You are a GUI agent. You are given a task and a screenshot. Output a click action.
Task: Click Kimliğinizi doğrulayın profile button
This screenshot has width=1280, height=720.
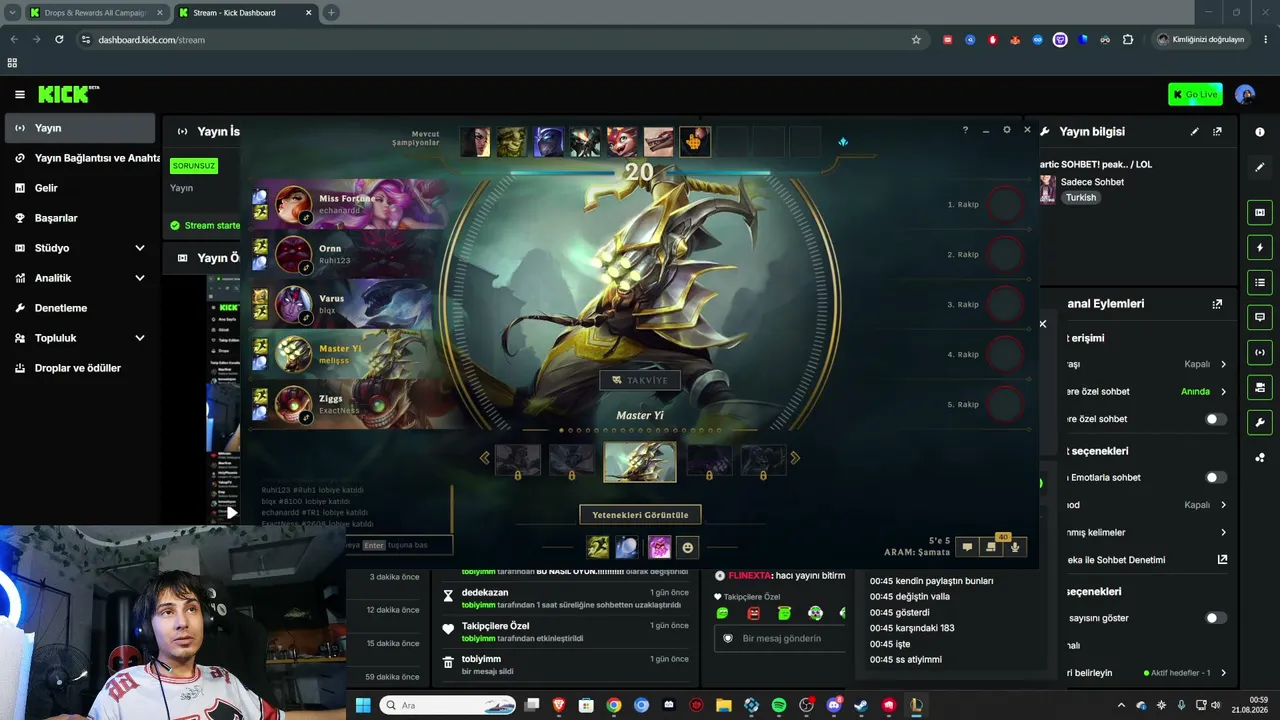(1201, 40)
